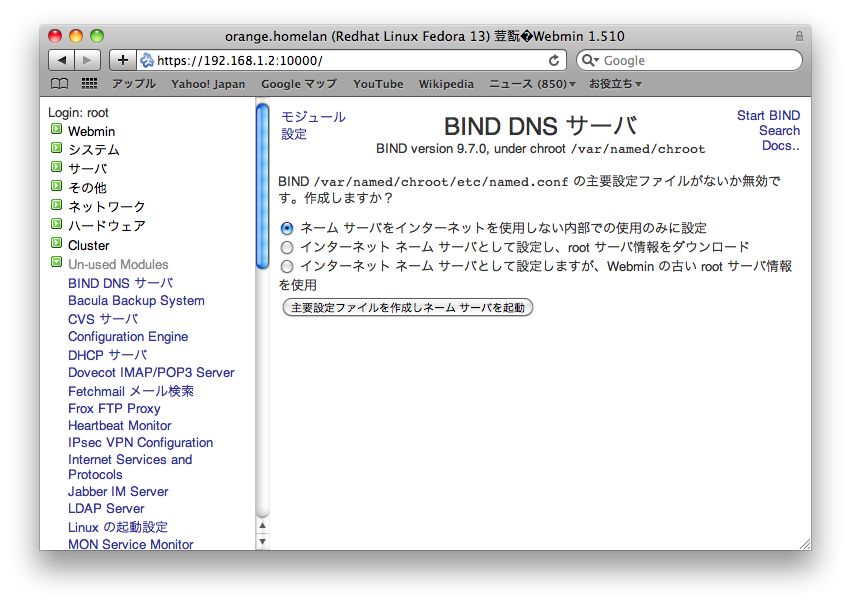Select the old Webmin root server info option
Screen dimensions: 851x605
pos(287,266)
